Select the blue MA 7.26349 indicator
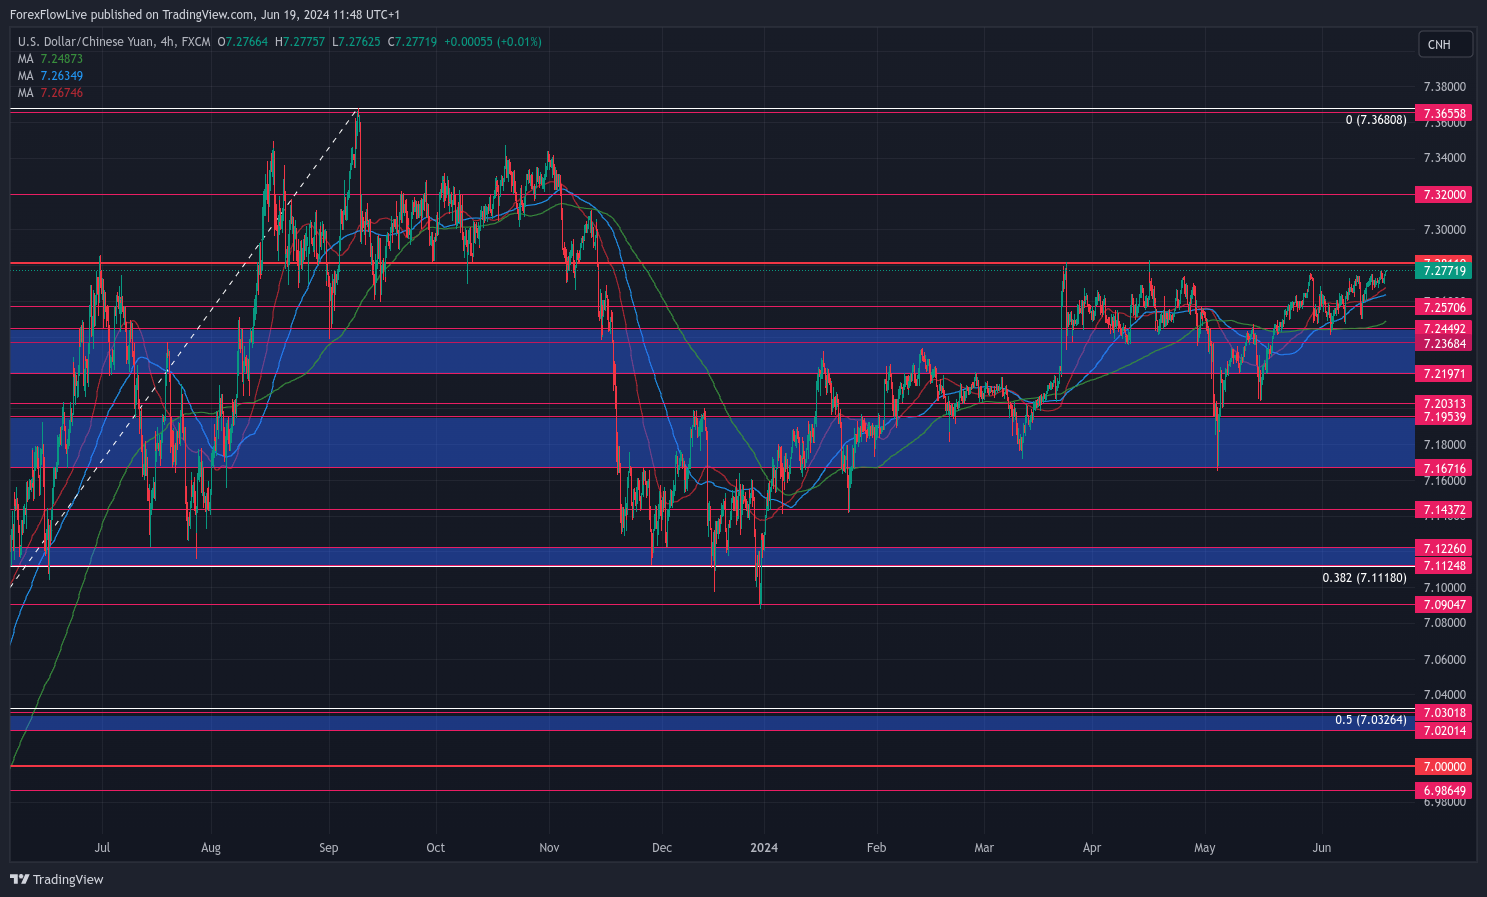Screen dimensions: 1487x897 pyautogui.click(x=50, y=76)
